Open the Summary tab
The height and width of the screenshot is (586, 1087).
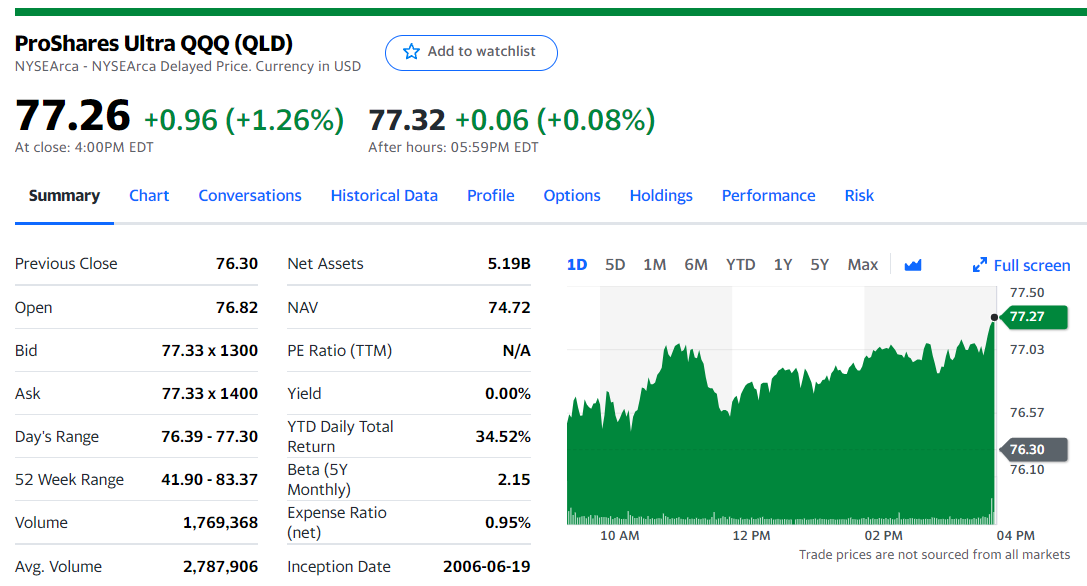point(64,196)
